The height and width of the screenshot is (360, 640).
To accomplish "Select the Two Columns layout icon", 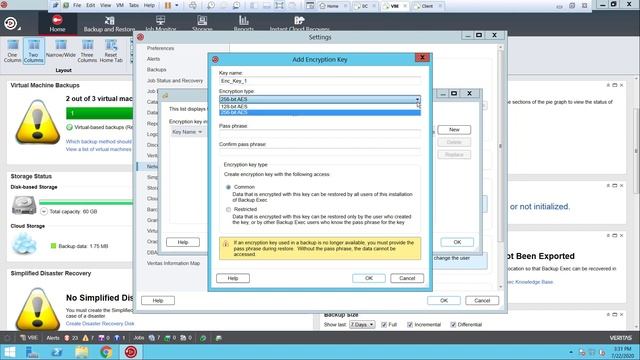I will (x=33, y=51).
